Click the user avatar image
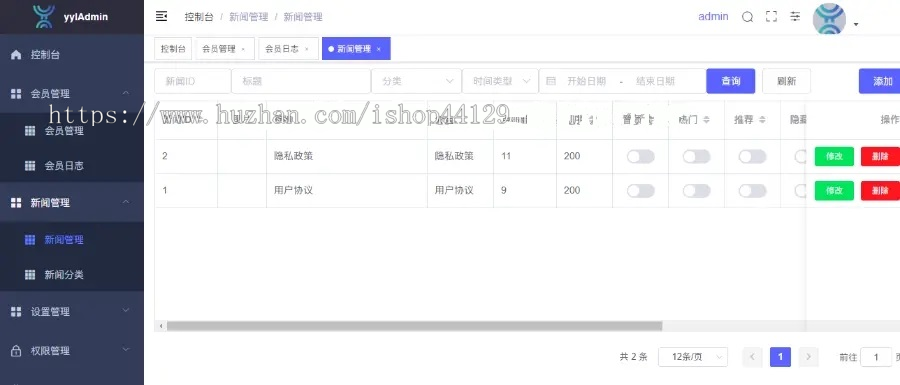The image size is (900, 385). coord(829,19)
